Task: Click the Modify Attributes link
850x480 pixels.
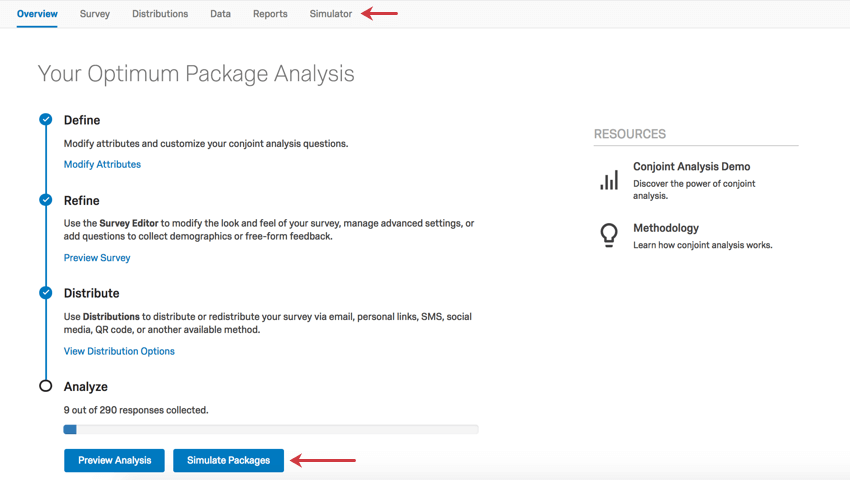Action: [102, 164]
